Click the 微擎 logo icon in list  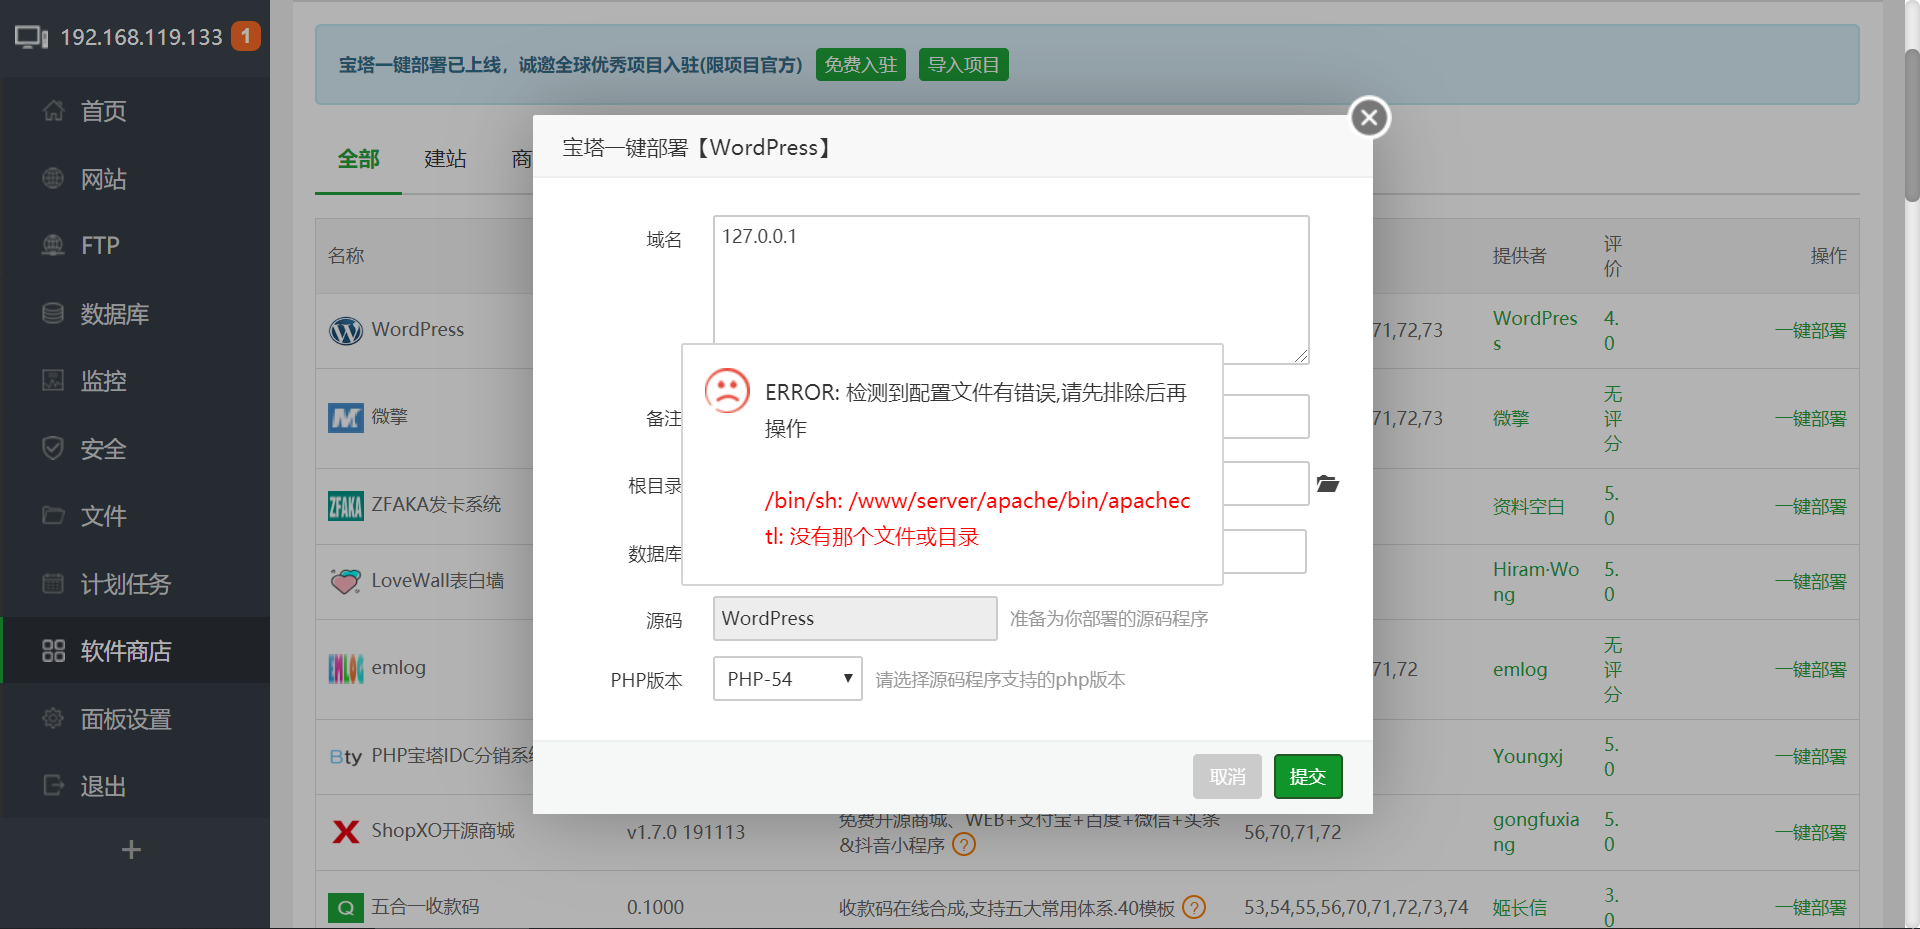pyautogui.click(x=346, y=417)
